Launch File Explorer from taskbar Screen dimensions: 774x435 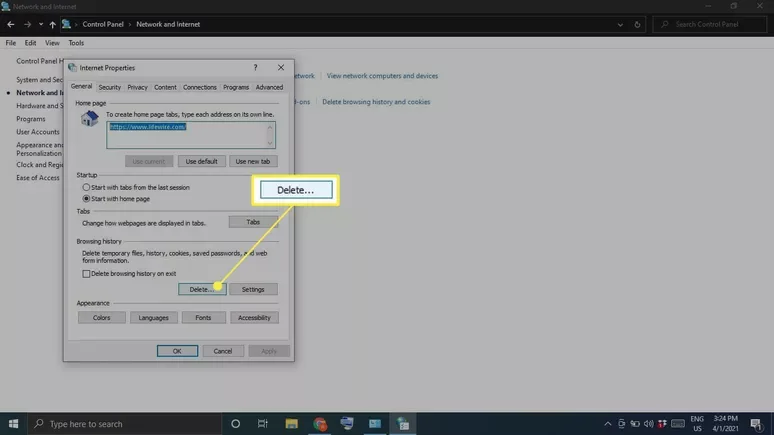click(291, 424)
